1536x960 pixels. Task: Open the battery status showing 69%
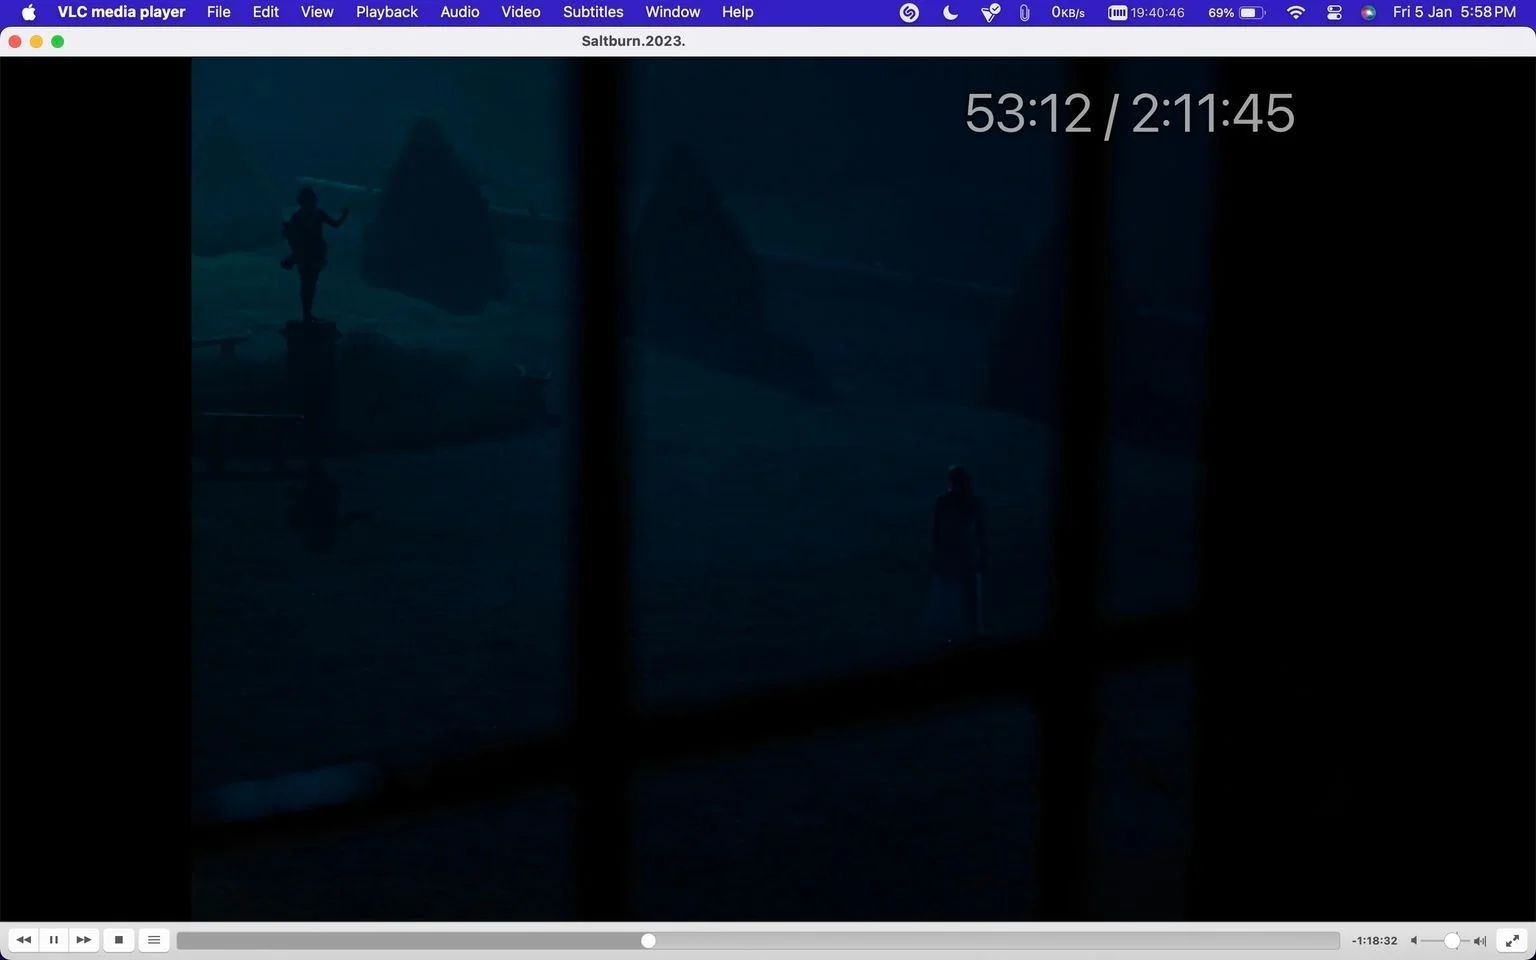coord(1237,12)
